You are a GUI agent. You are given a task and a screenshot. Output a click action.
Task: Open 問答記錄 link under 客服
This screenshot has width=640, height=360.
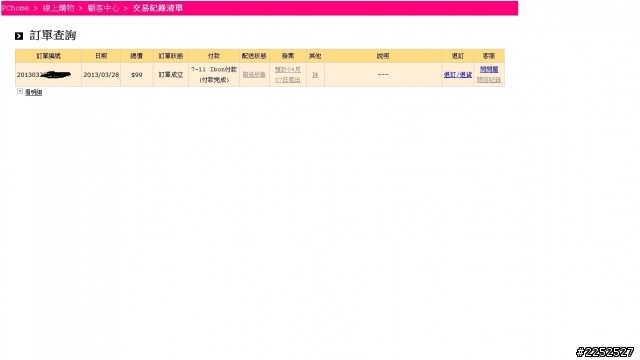(489, 80)
